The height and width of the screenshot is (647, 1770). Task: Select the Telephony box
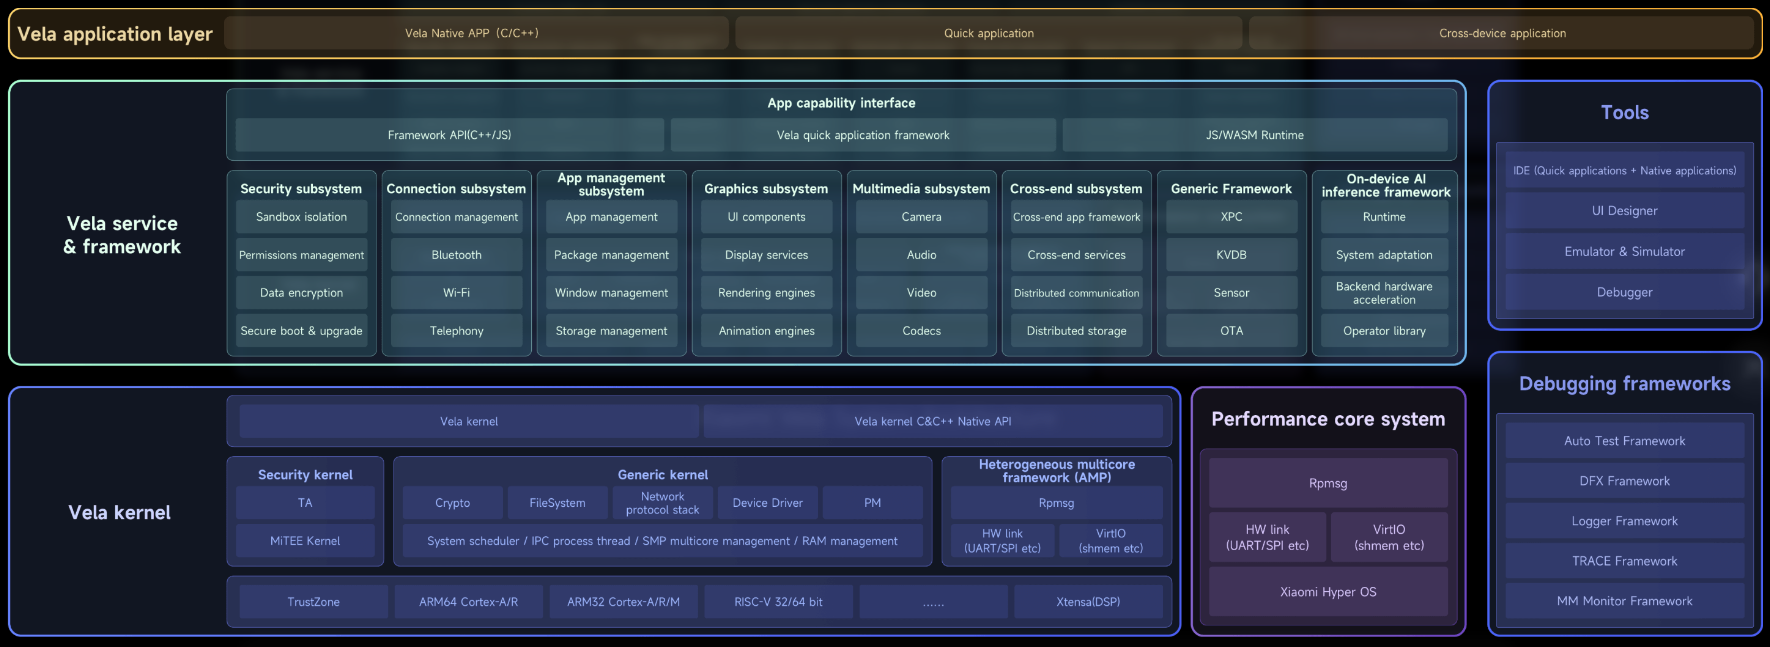(457, 331)
